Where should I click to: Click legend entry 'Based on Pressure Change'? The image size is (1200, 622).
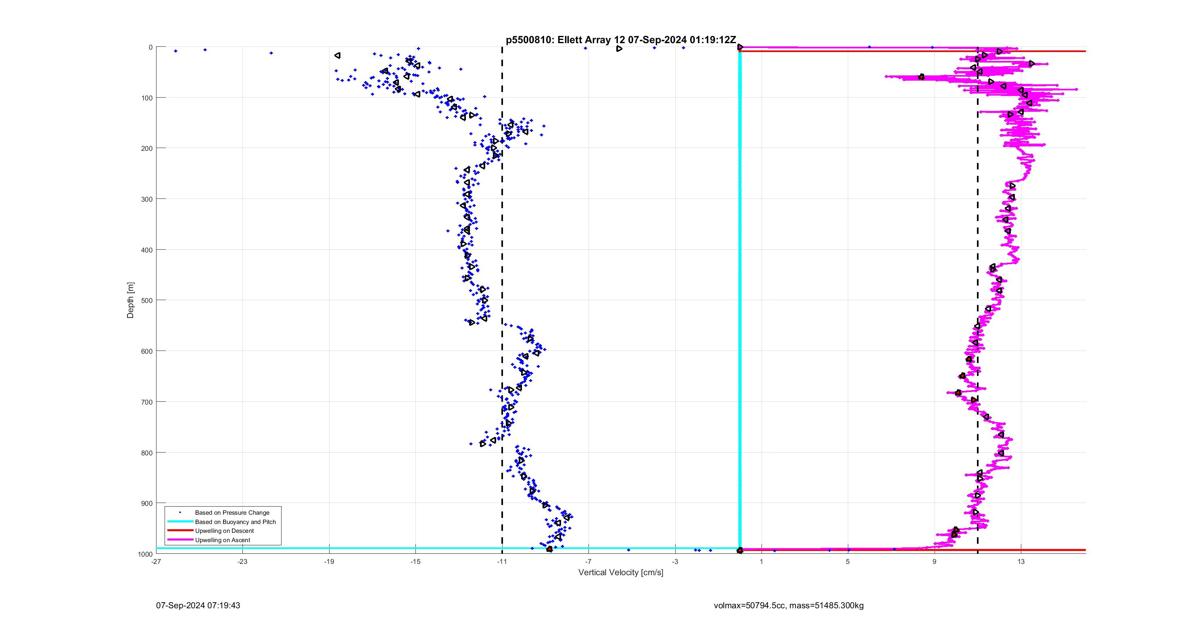[231, 512]
